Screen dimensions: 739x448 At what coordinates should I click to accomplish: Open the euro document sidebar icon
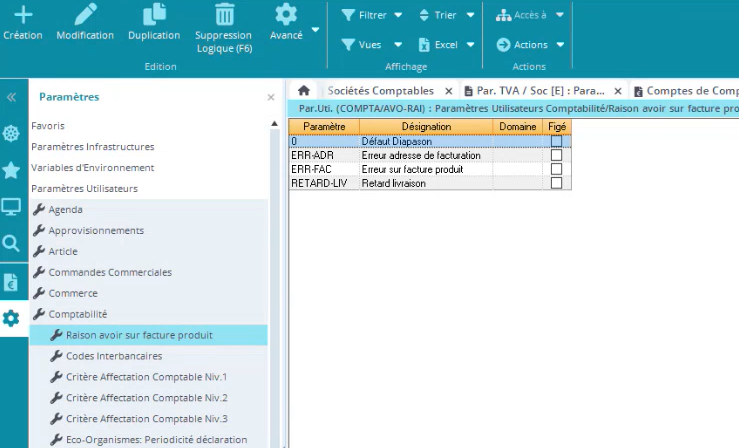point(11,282)
